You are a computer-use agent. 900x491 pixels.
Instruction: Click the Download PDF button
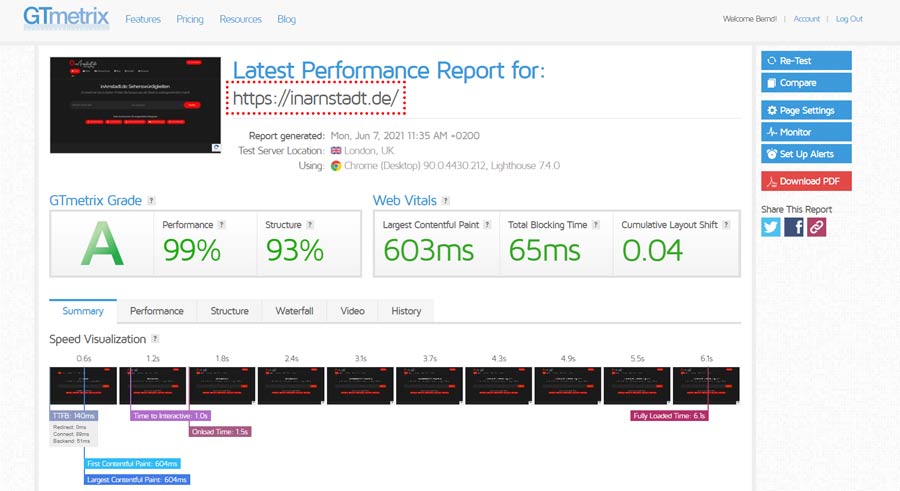(x=806, y=181)
